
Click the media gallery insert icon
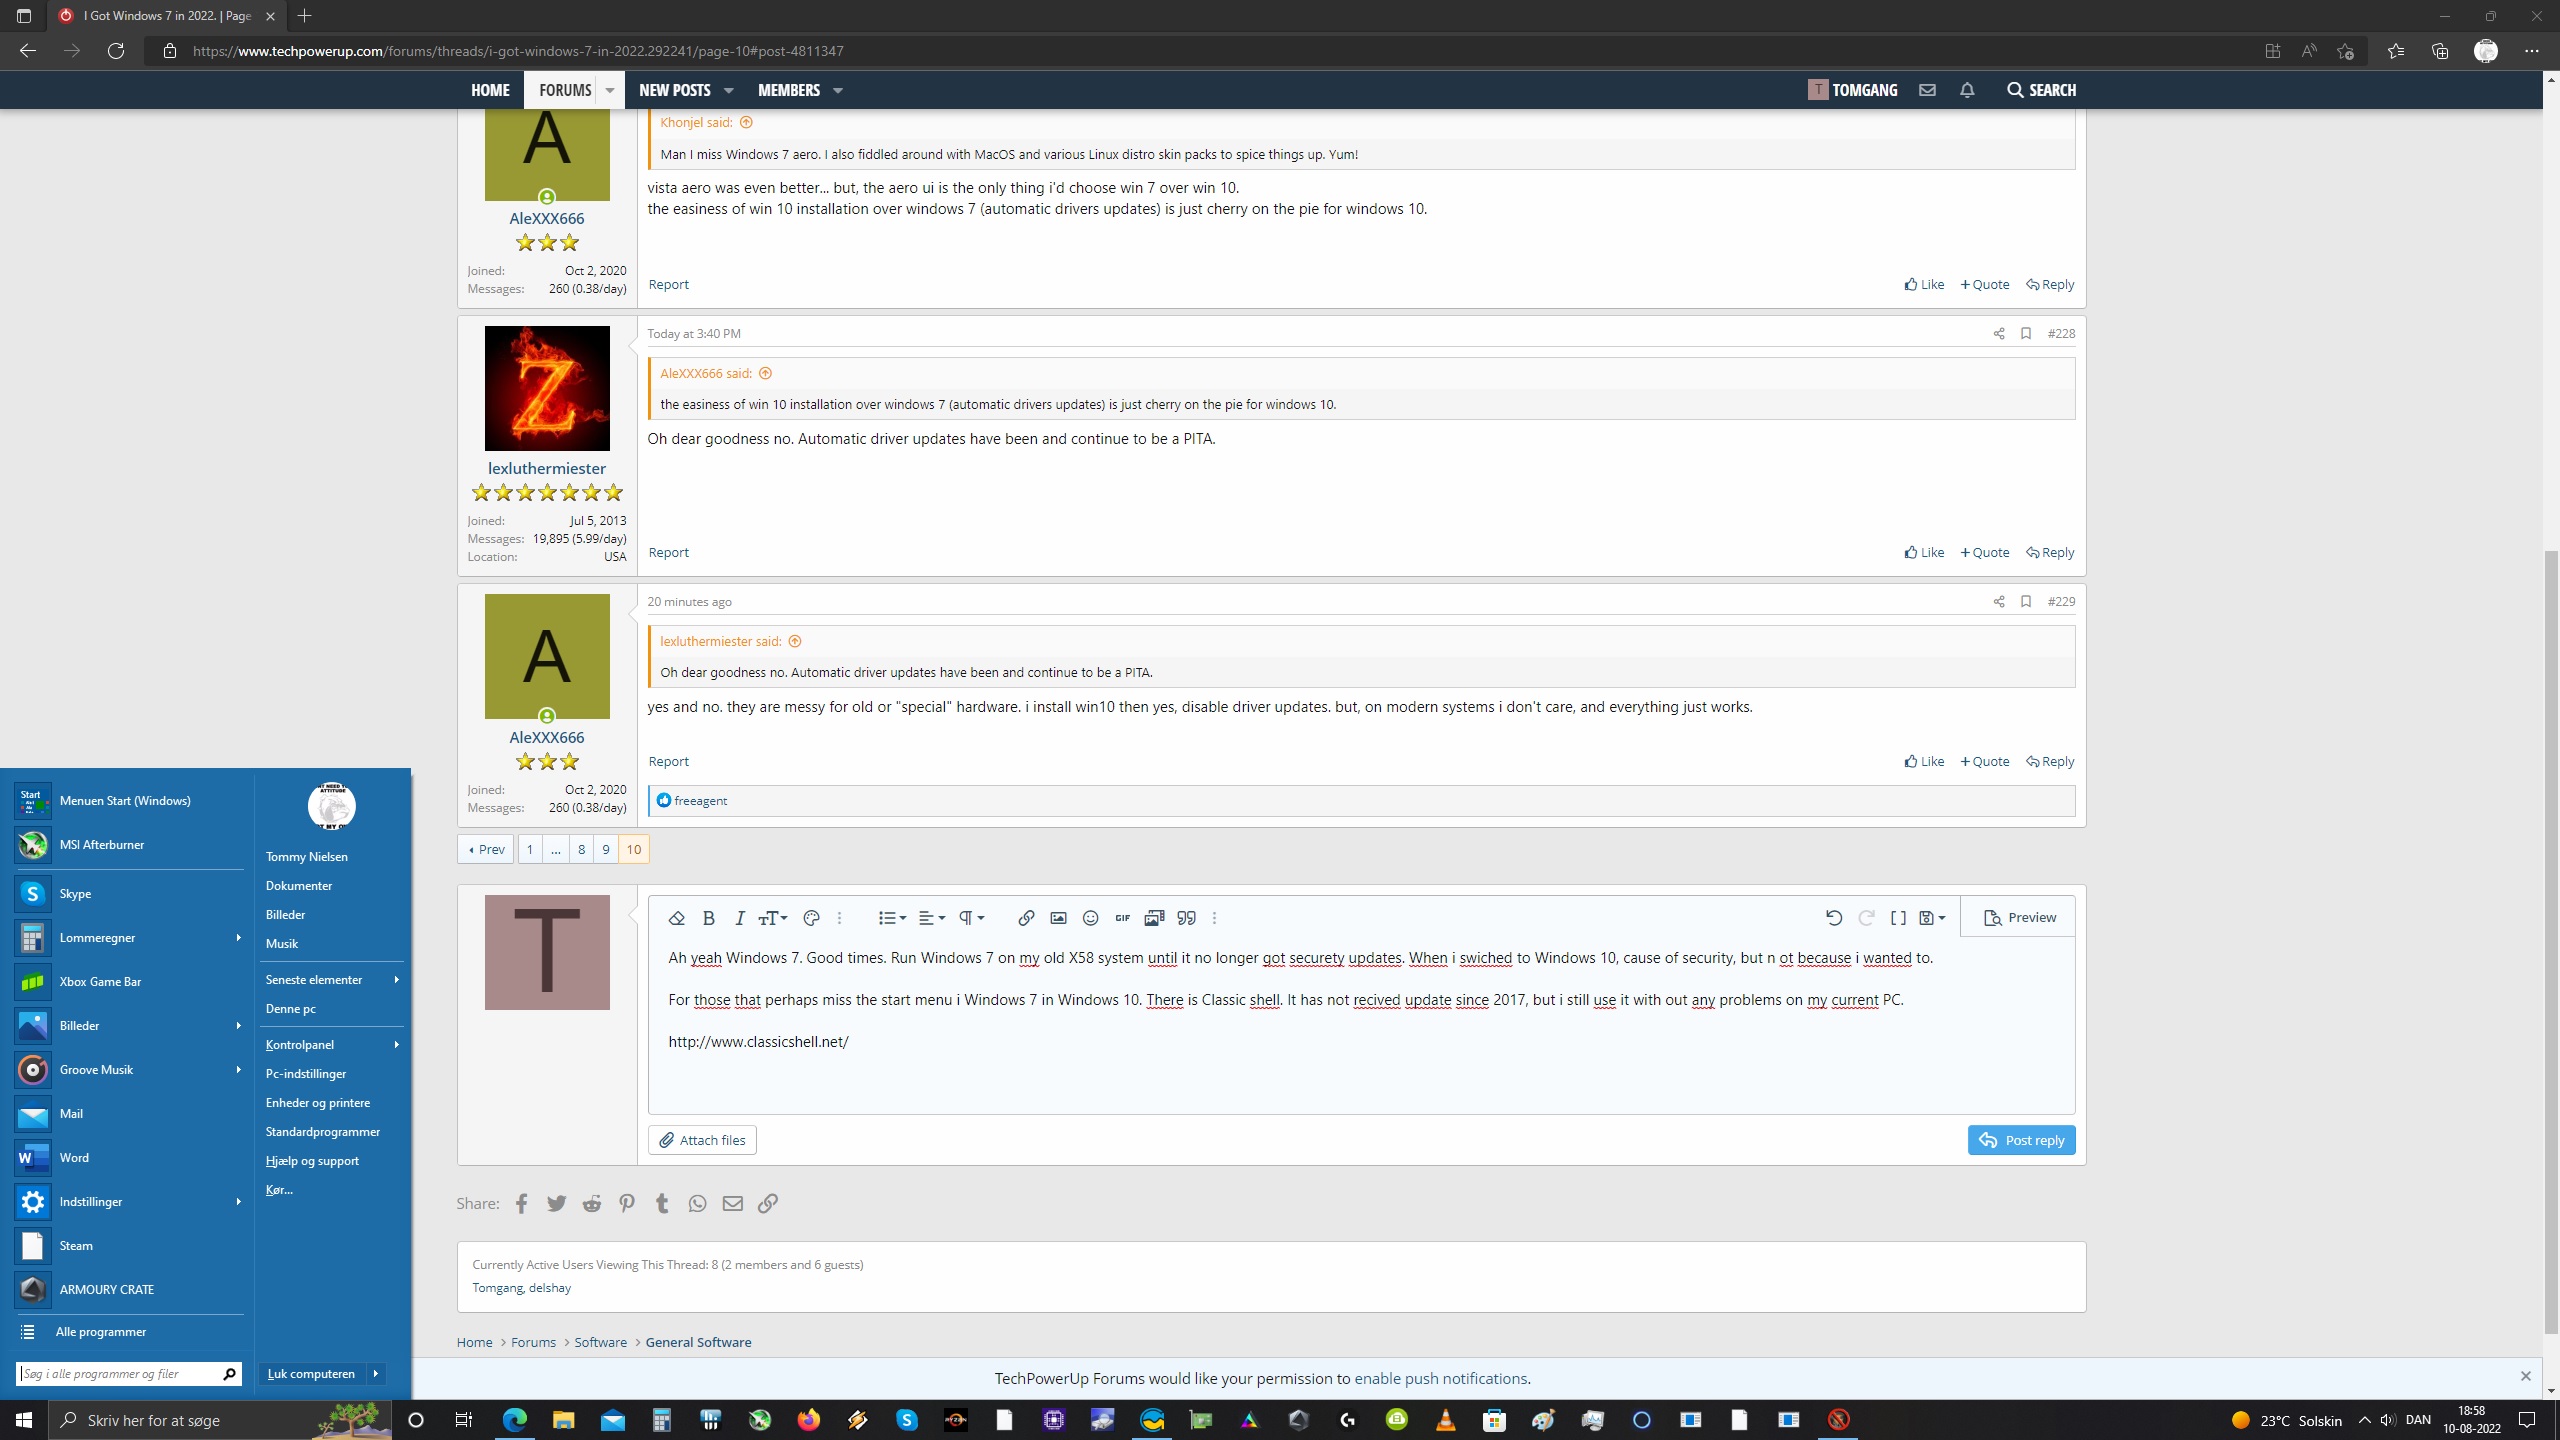tap(1154, 918)
